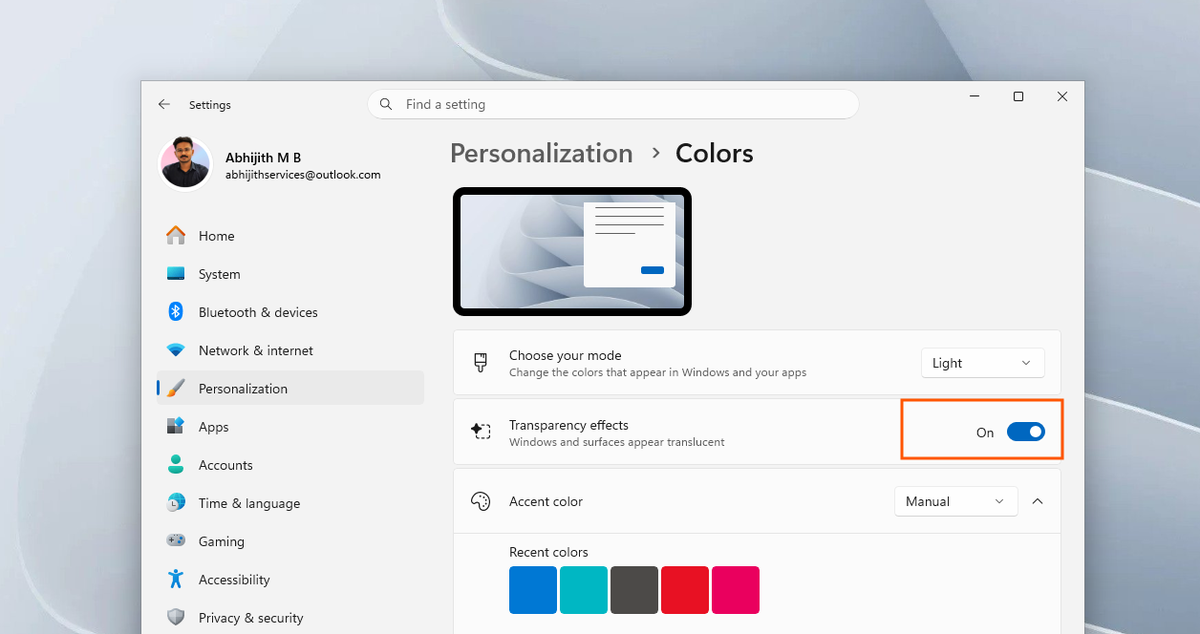Screen dimensions: 1200x634
Task: Click the Personalization breadcrumb link
Action: click(x=541, y=153)
